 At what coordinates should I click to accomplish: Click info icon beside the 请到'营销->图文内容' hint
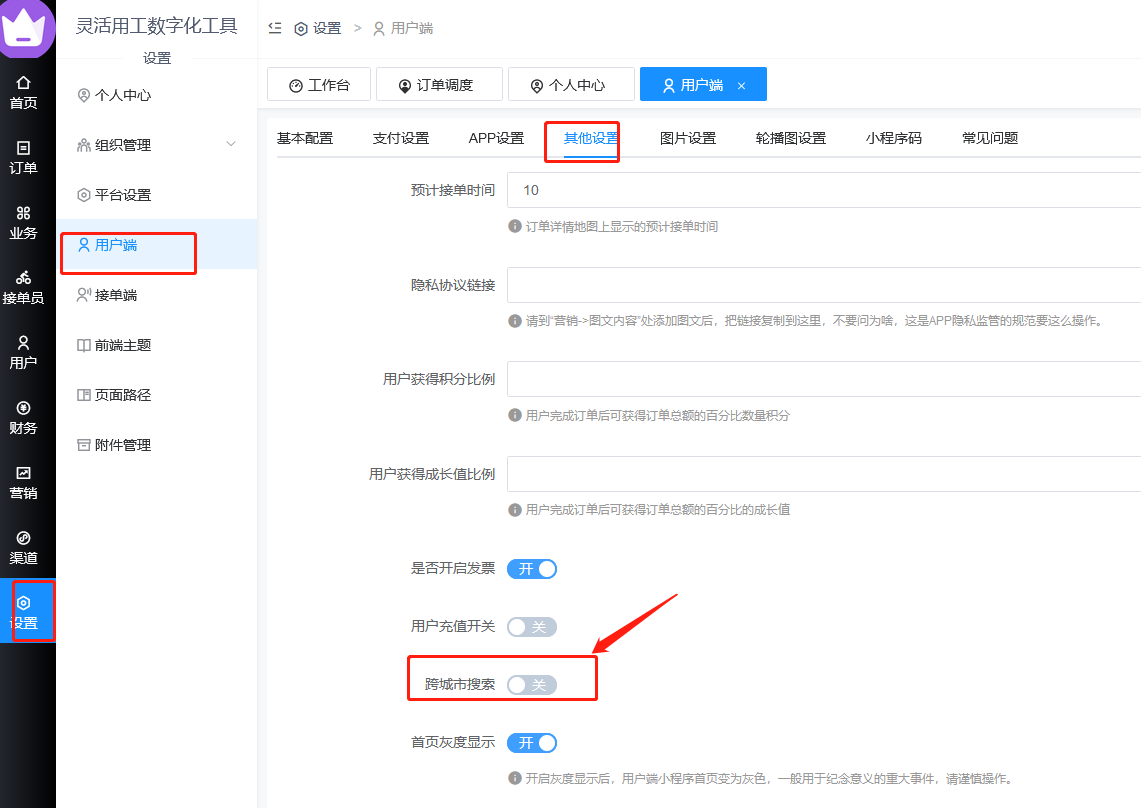click(x=514, y=320)
